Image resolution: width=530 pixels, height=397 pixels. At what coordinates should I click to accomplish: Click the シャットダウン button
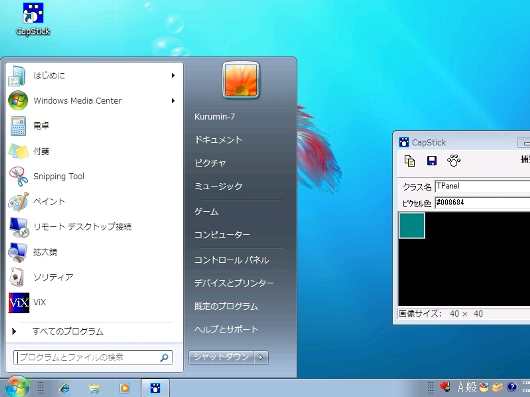[221, 357]
